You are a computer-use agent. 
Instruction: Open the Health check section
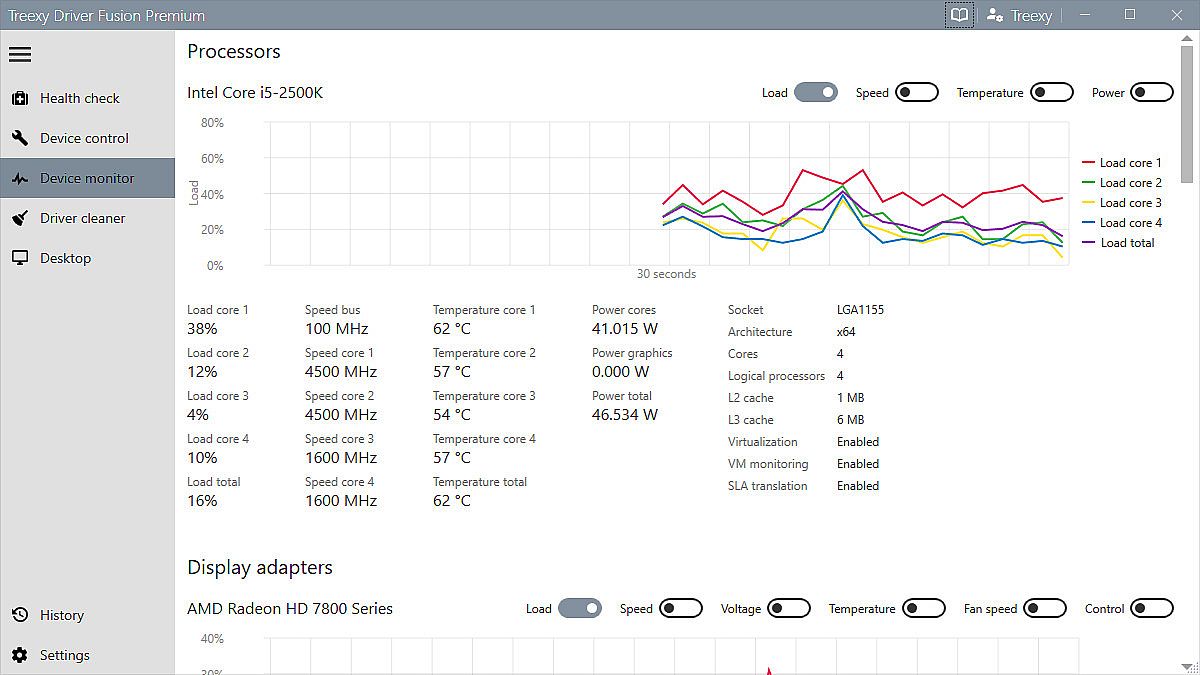80,98
